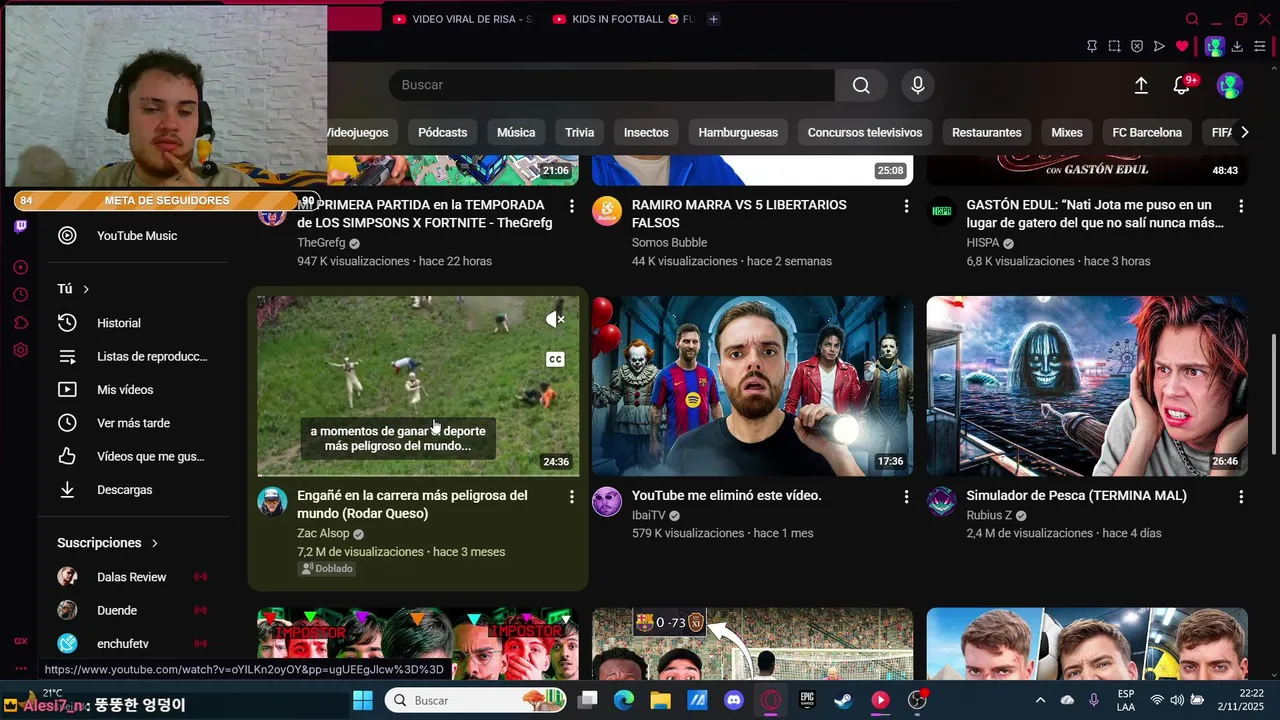This screenshot has width=1280, height=720.
Task: Select the Trivia filter chip
Action: pyautogui.click(x=579, y=132)
